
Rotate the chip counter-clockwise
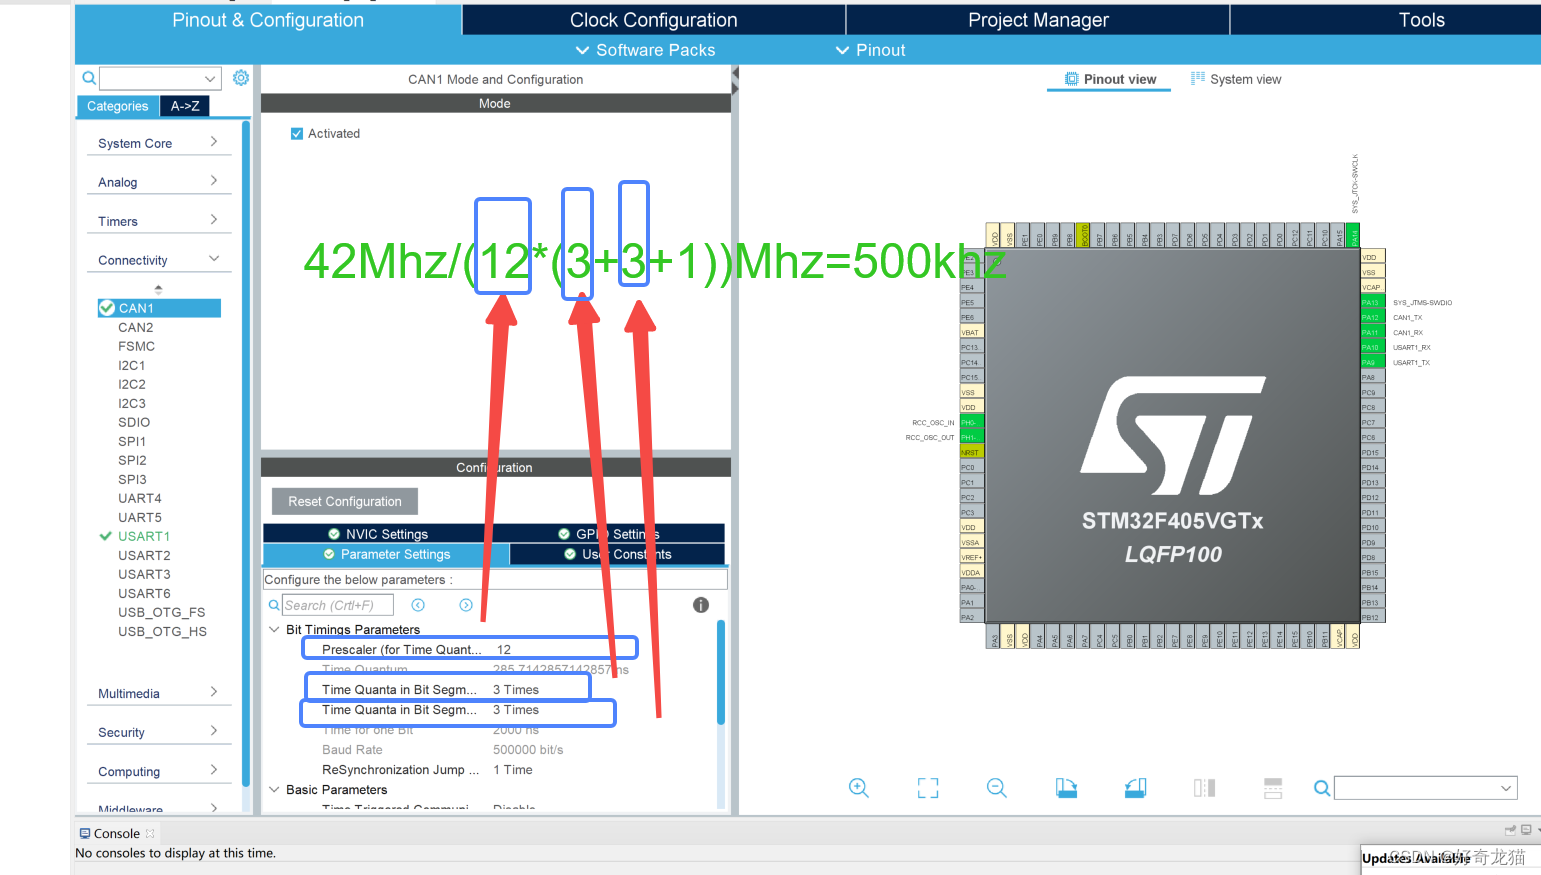(1135, 788)
